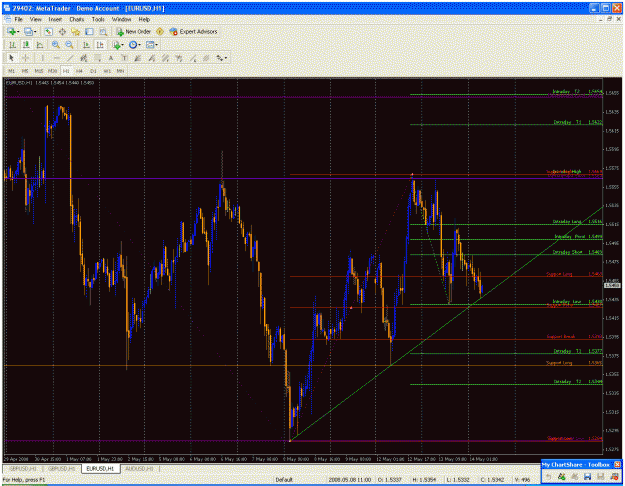
Task: Select the Text tool labeled A
Action: pos(111,58)
